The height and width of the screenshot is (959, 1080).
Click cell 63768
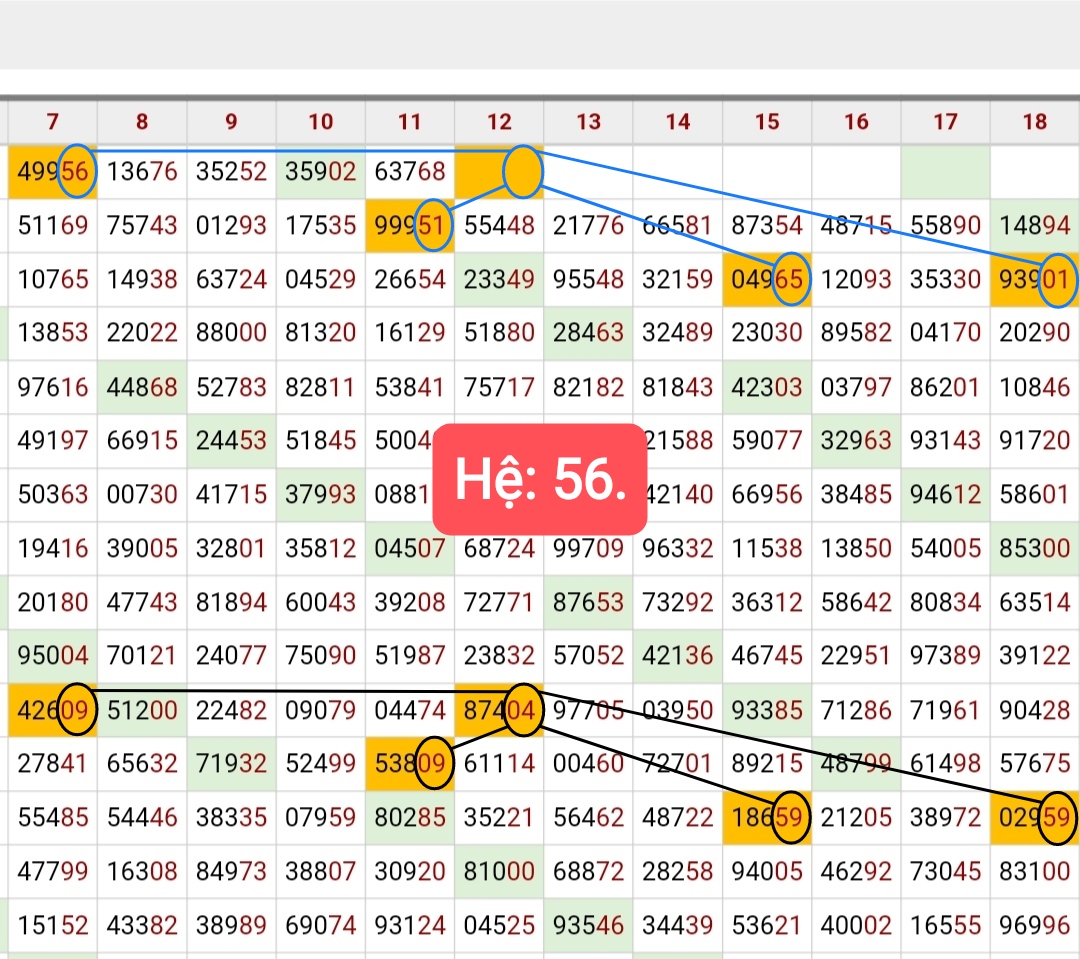(x=410, y=172)
